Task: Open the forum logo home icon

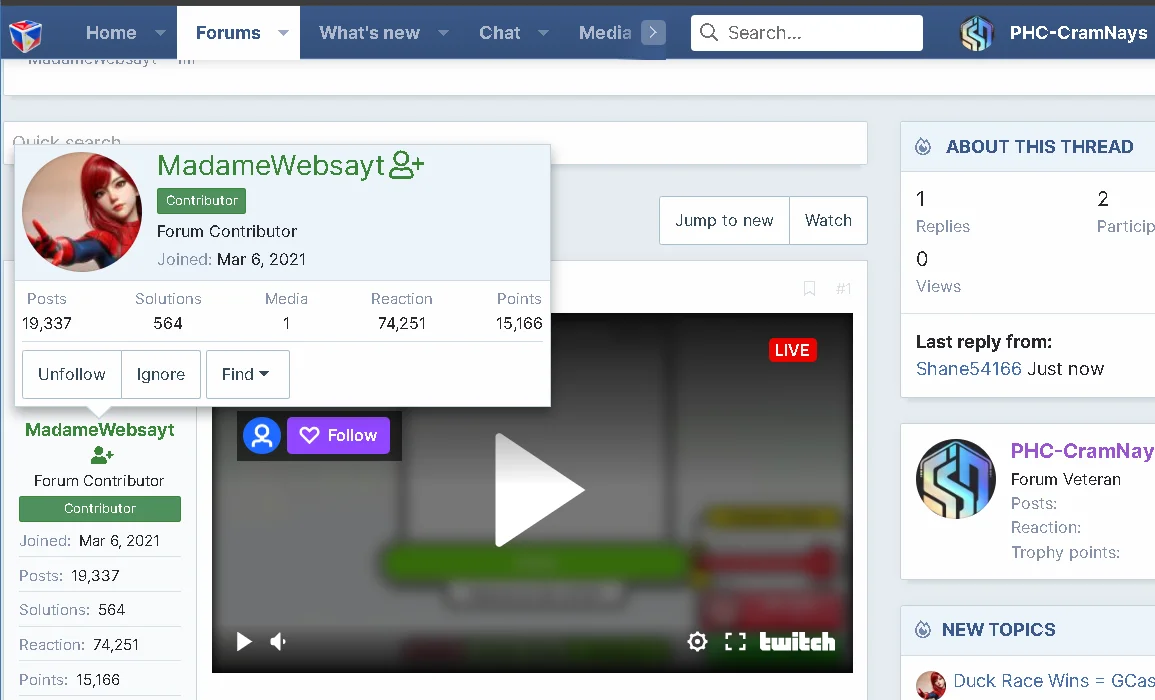Action: pos(25,35)
